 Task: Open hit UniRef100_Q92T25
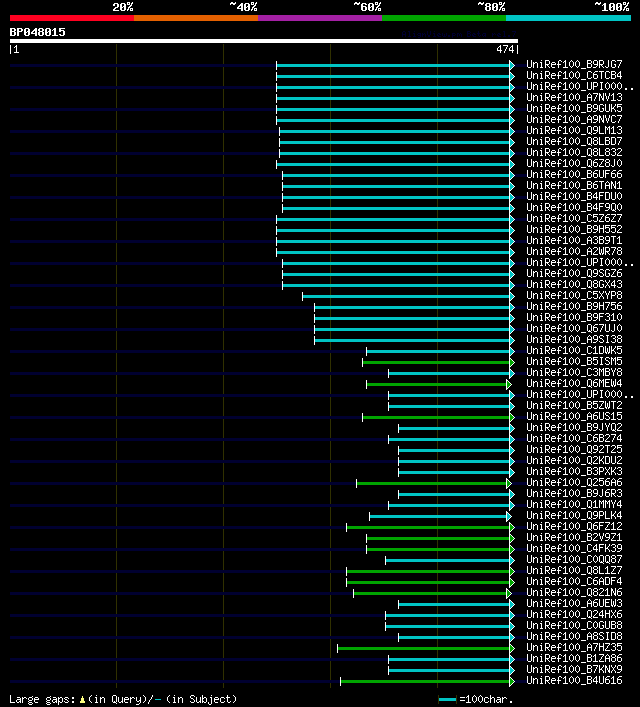(574, 450)
